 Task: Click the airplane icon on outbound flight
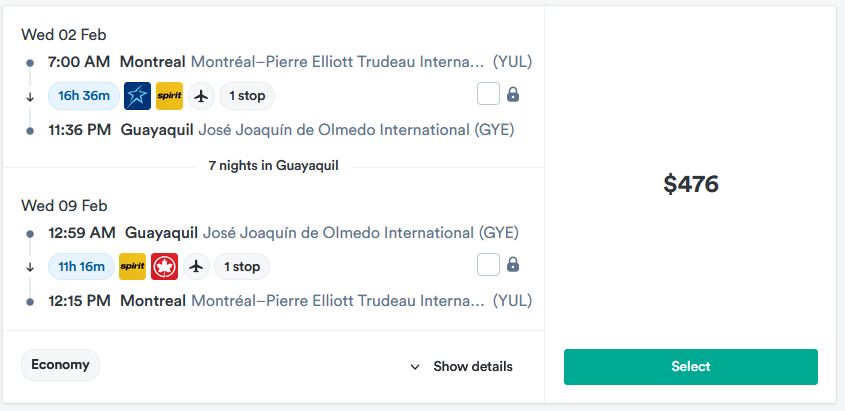click(x=201, y=96)
